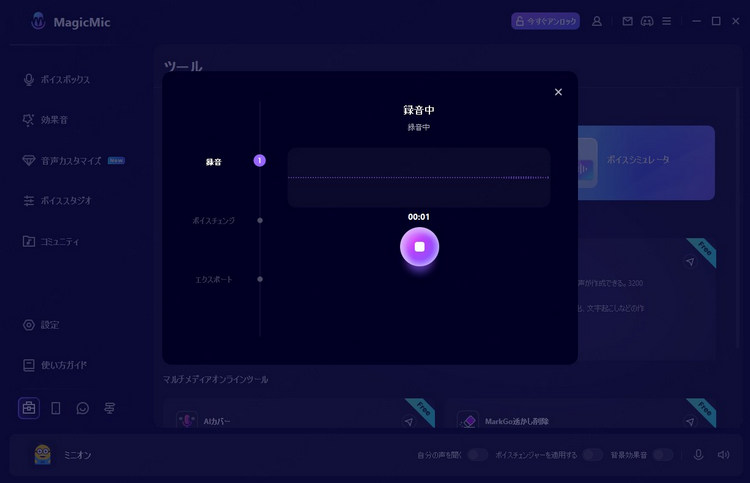The image size is (750, 483).
Task: Click arrow icon on AIカバー card
Action: pos(409,422)
